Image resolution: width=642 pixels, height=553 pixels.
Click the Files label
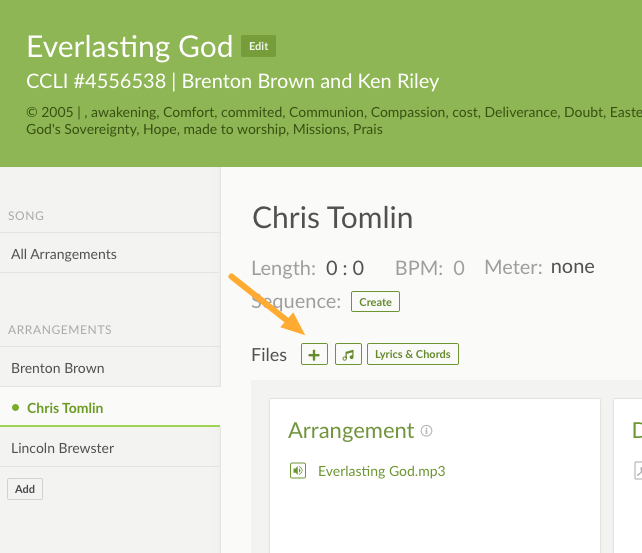pos(269,355)
